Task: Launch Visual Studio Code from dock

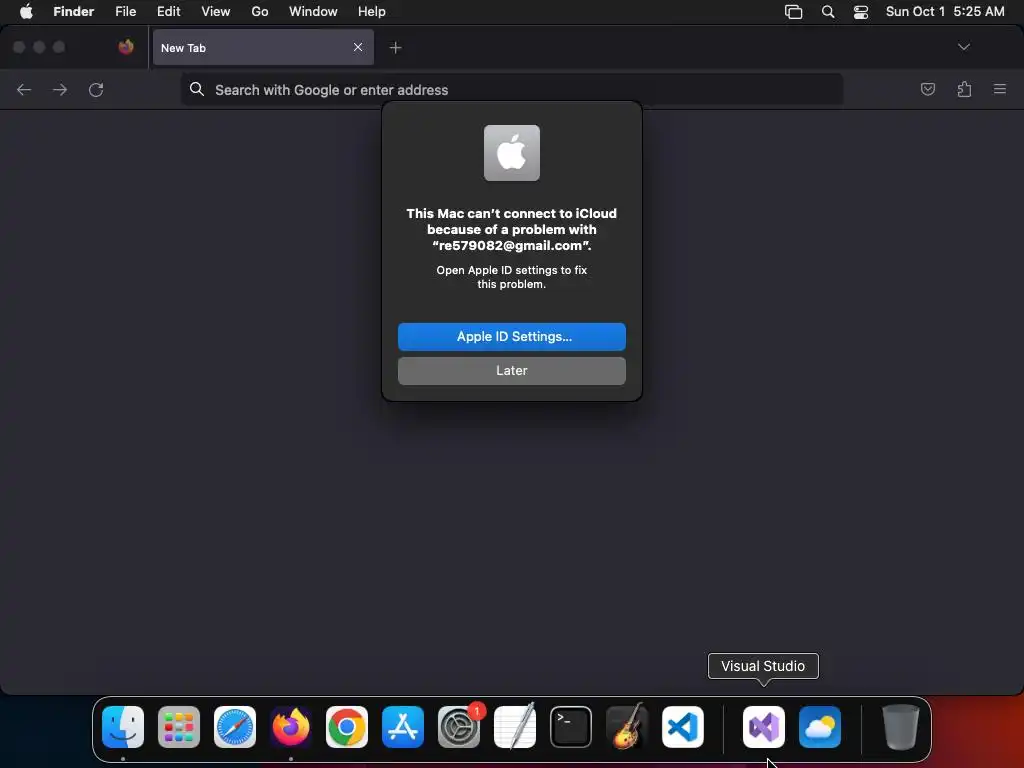Action: click(682, 727)
